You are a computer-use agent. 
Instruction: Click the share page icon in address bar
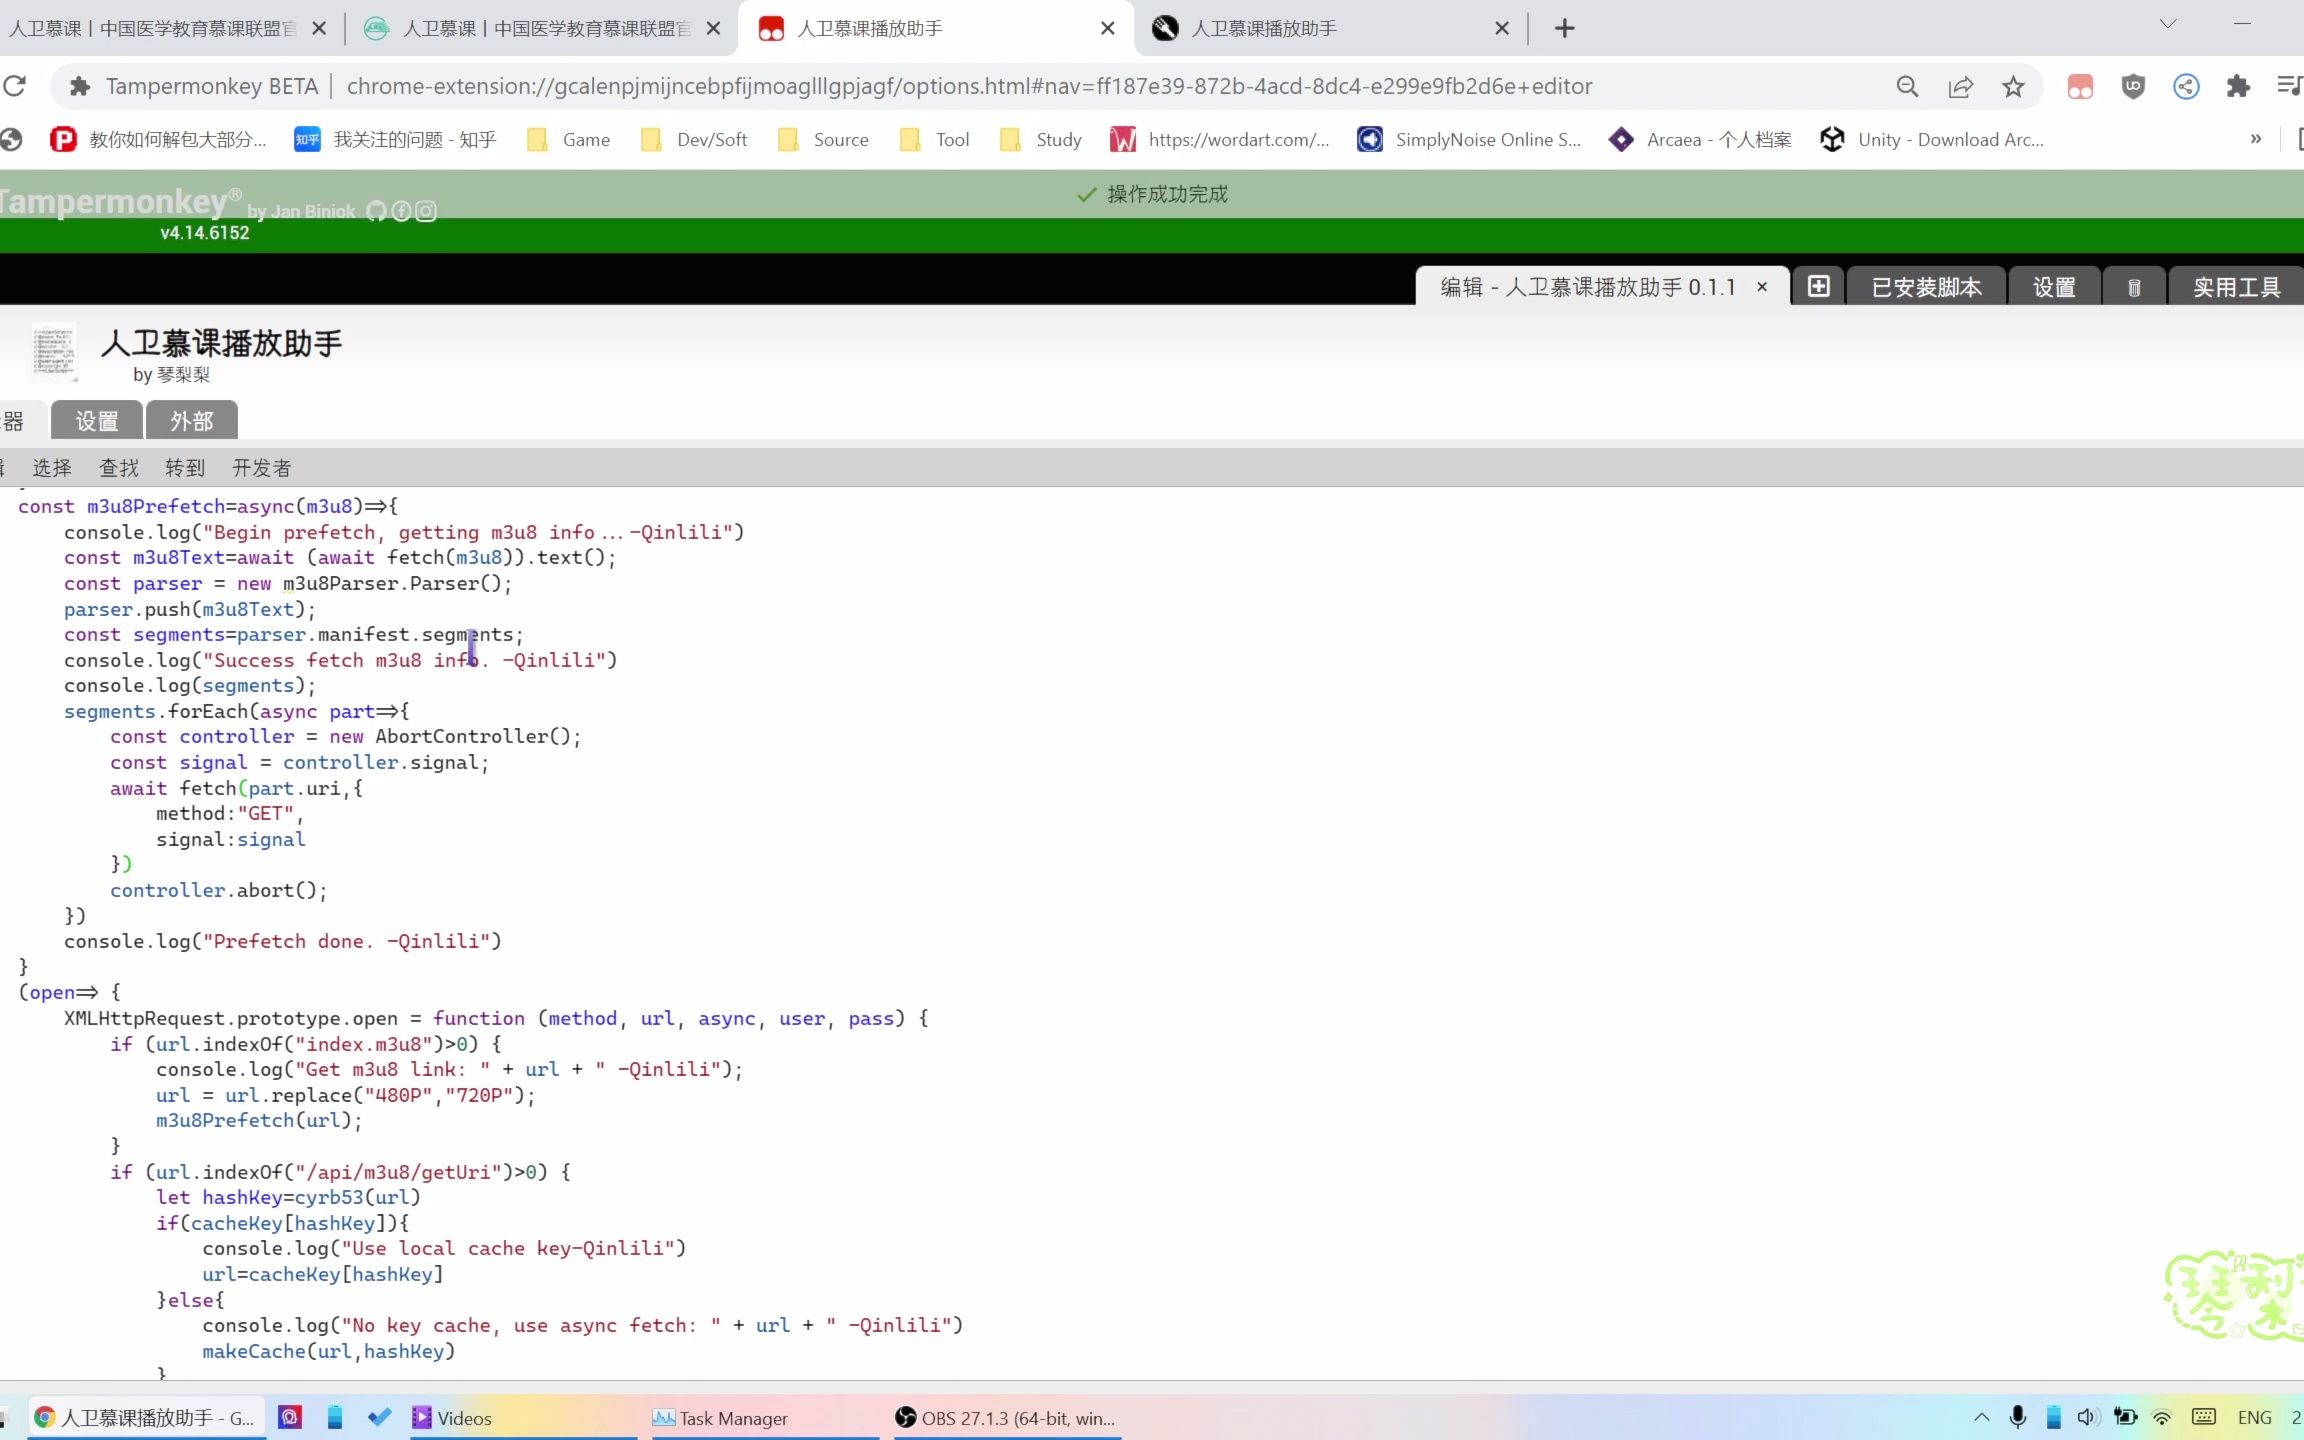[1960, 86]
